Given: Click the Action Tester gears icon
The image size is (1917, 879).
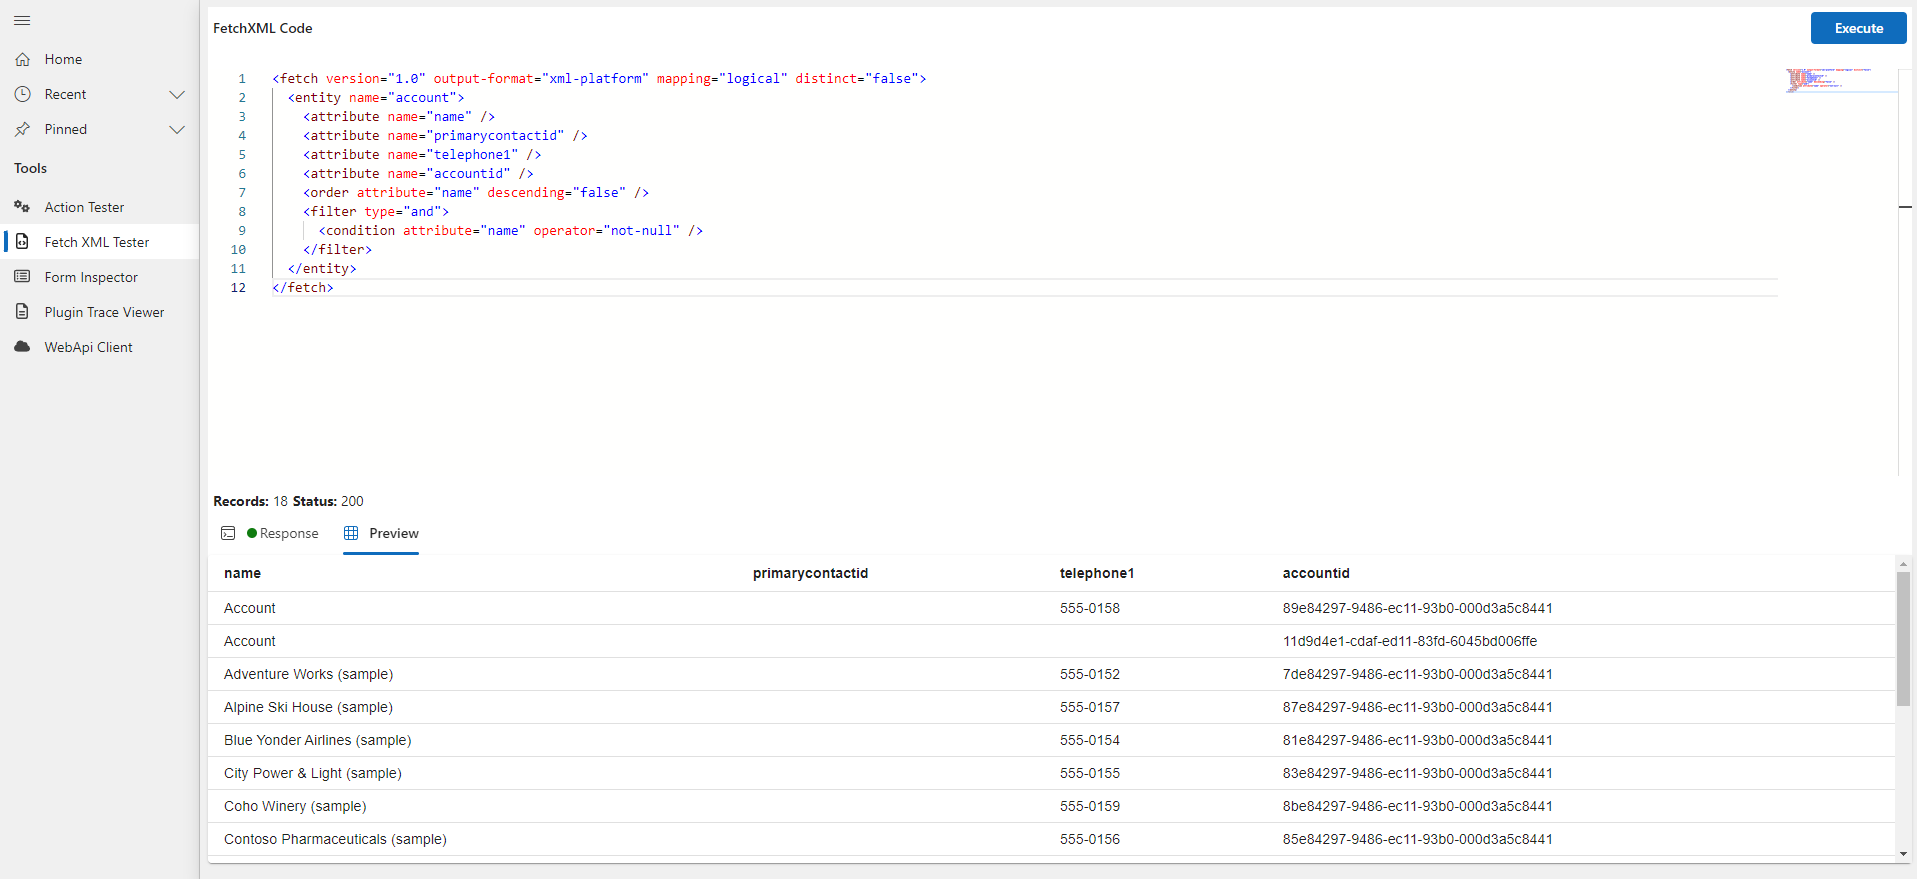Looking at the screenshot, I should [22, 207].
